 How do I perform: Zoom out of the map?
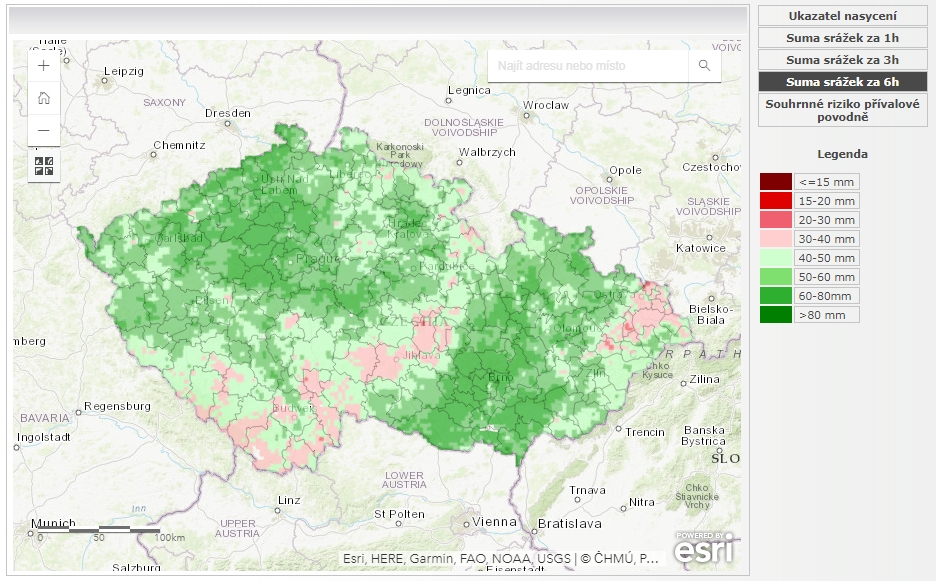(43, 130)
